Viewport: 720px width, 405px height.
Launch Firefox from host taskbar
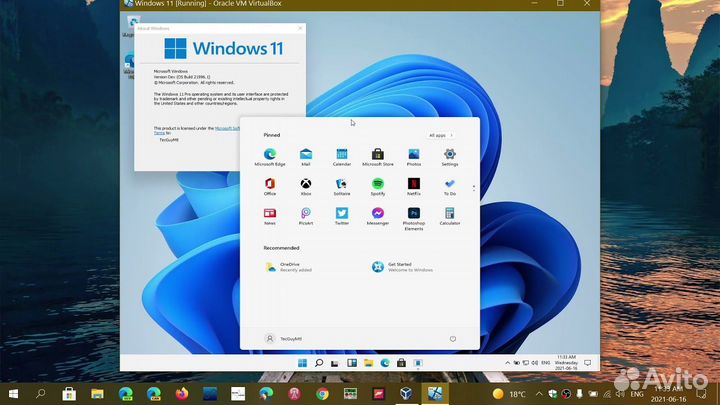point(182,394)
